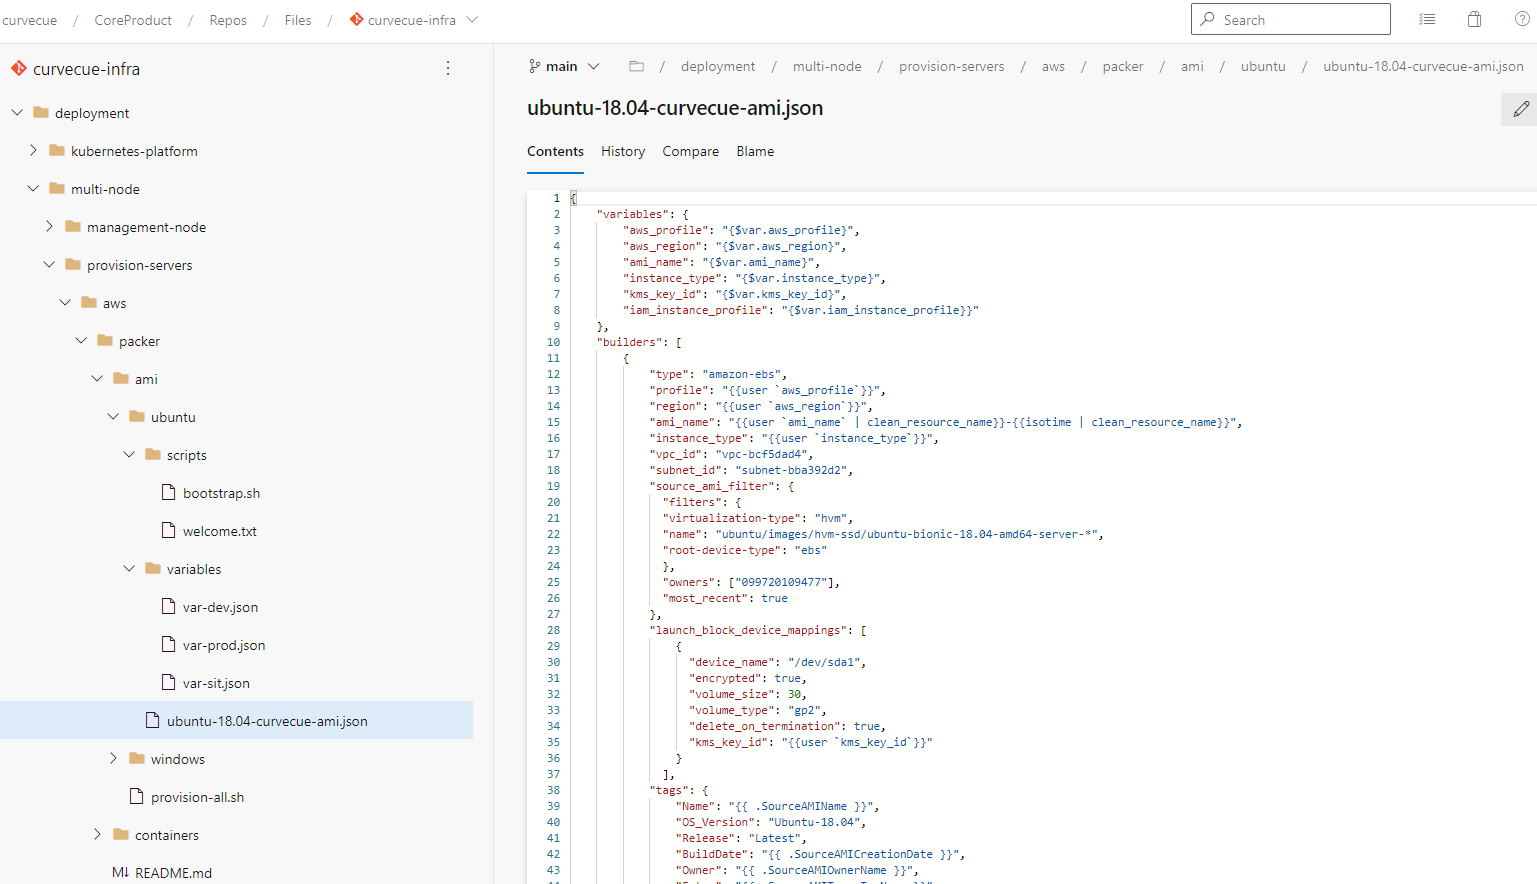Image resolution: width=1537 pixels, height=884 pixels.
Task: Switch to the Blame tab
Action: coord(755,151)
